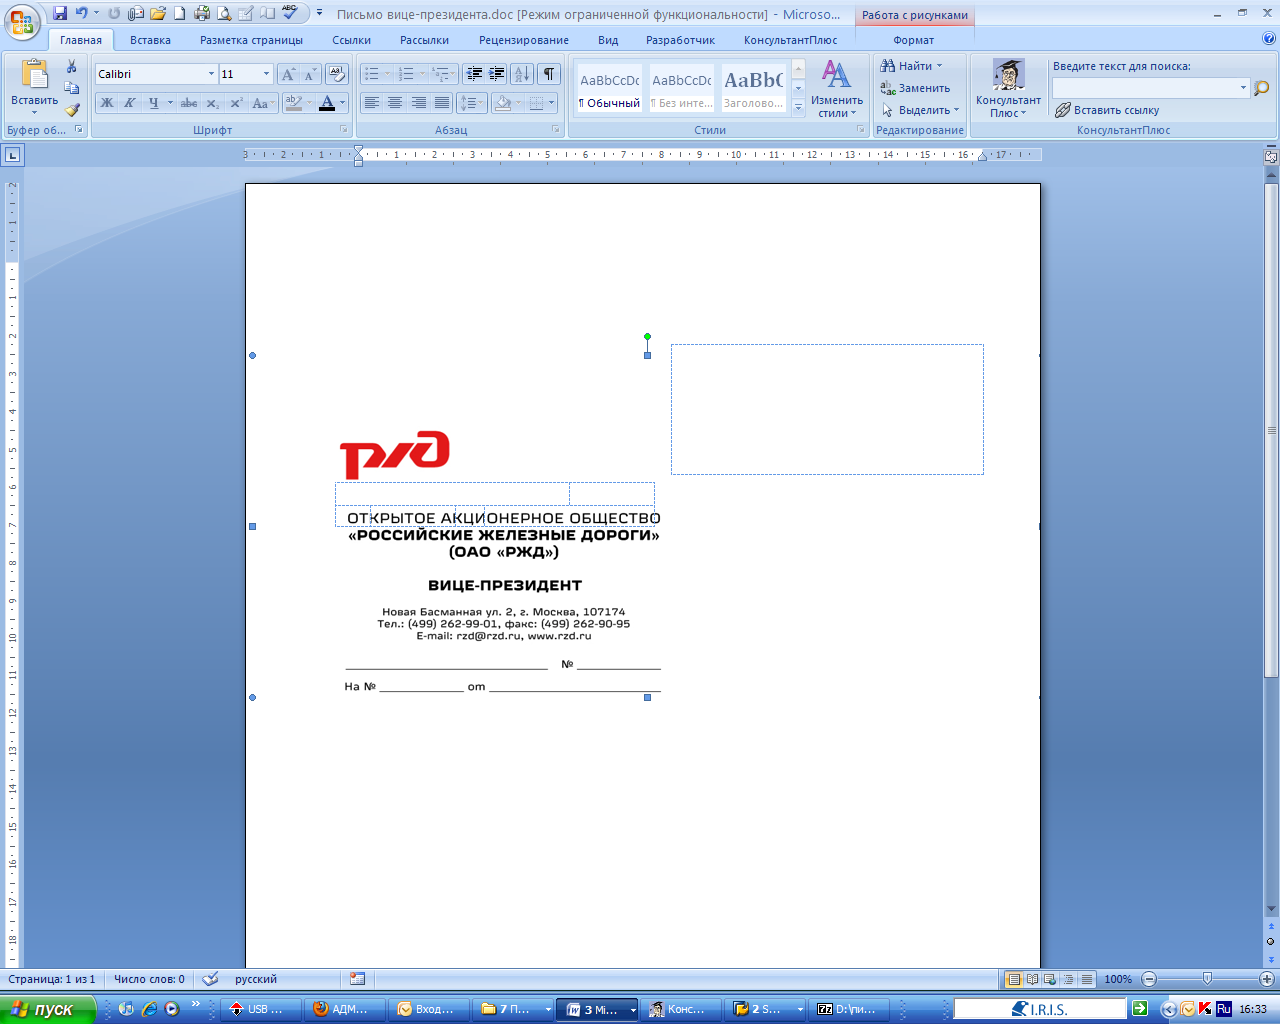Image resolution: width=1280 pixels, height=1024 pixels.
Task: Increase font size with grow font button
Action: click(x=289, y=74)
